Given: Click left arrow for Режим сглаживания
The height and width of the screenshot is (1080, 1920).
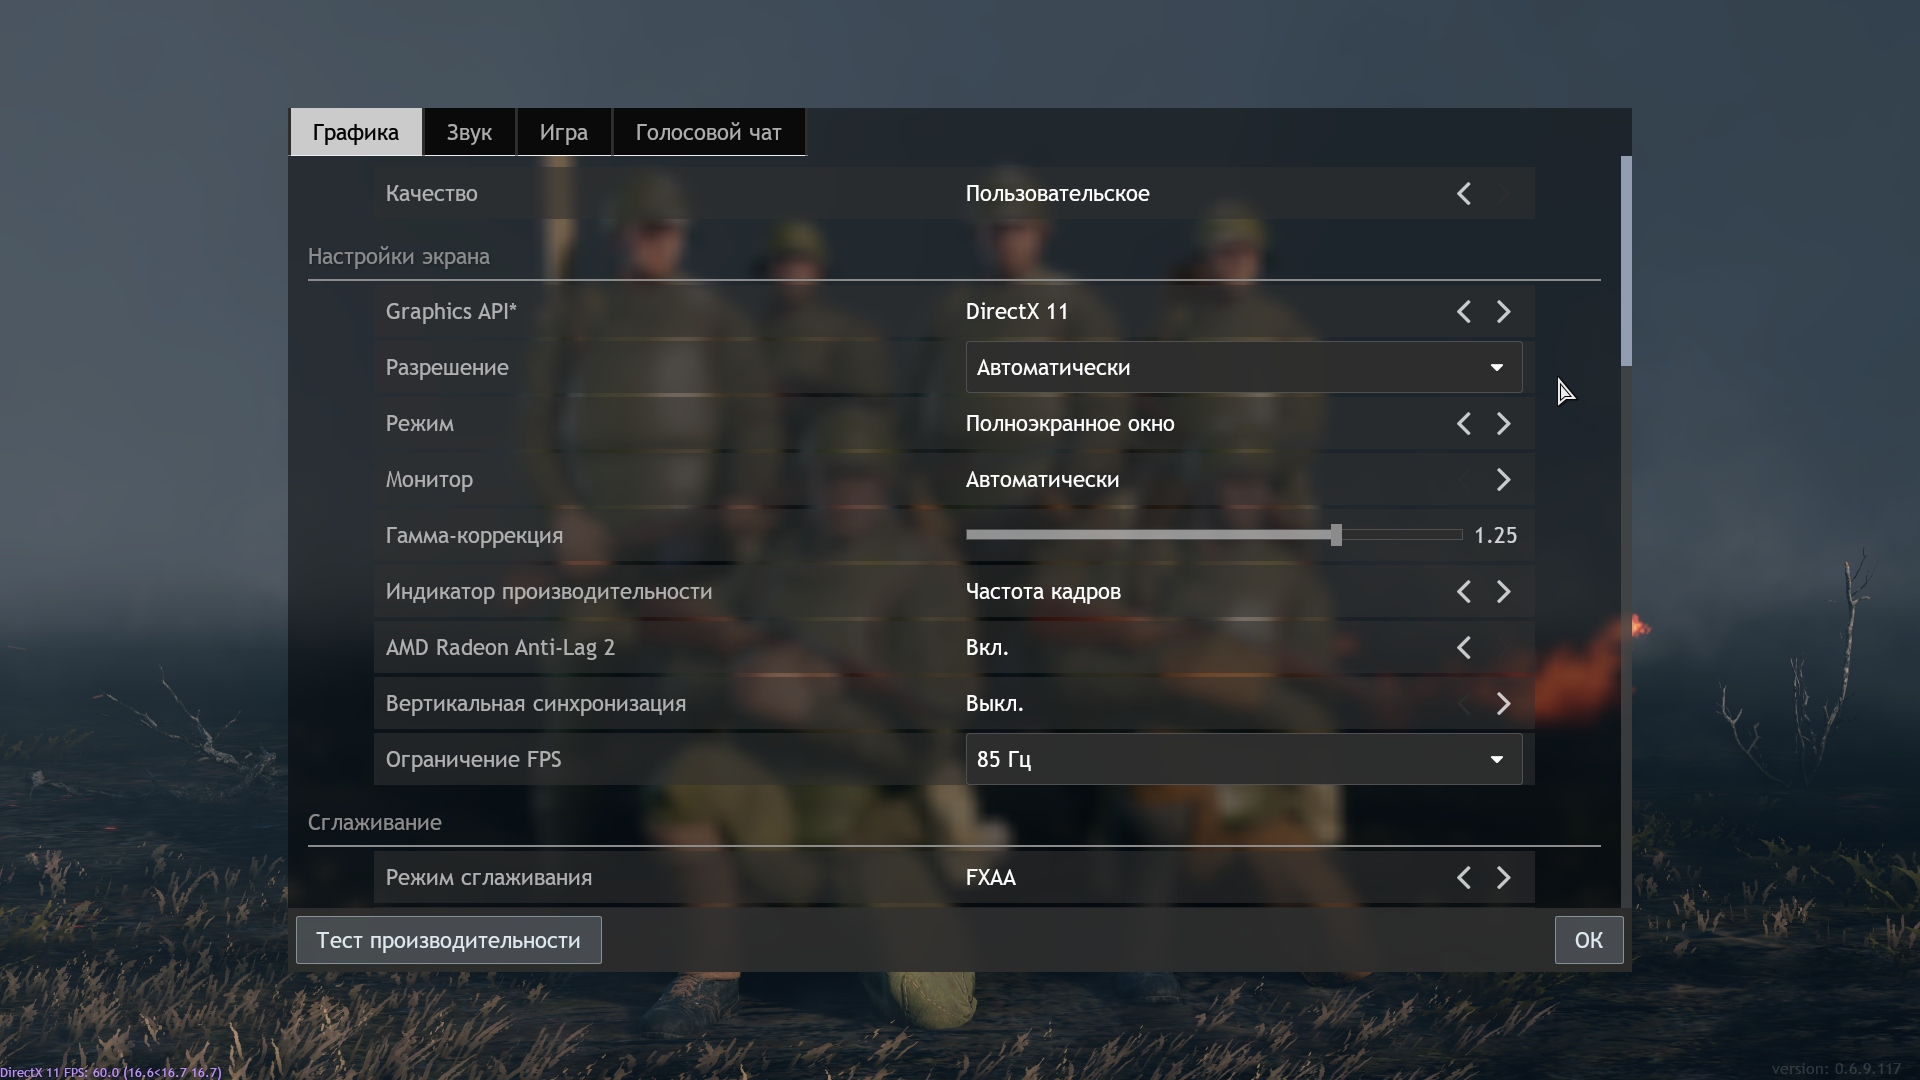Looking at the screenshot, I should pos(1463,878).
